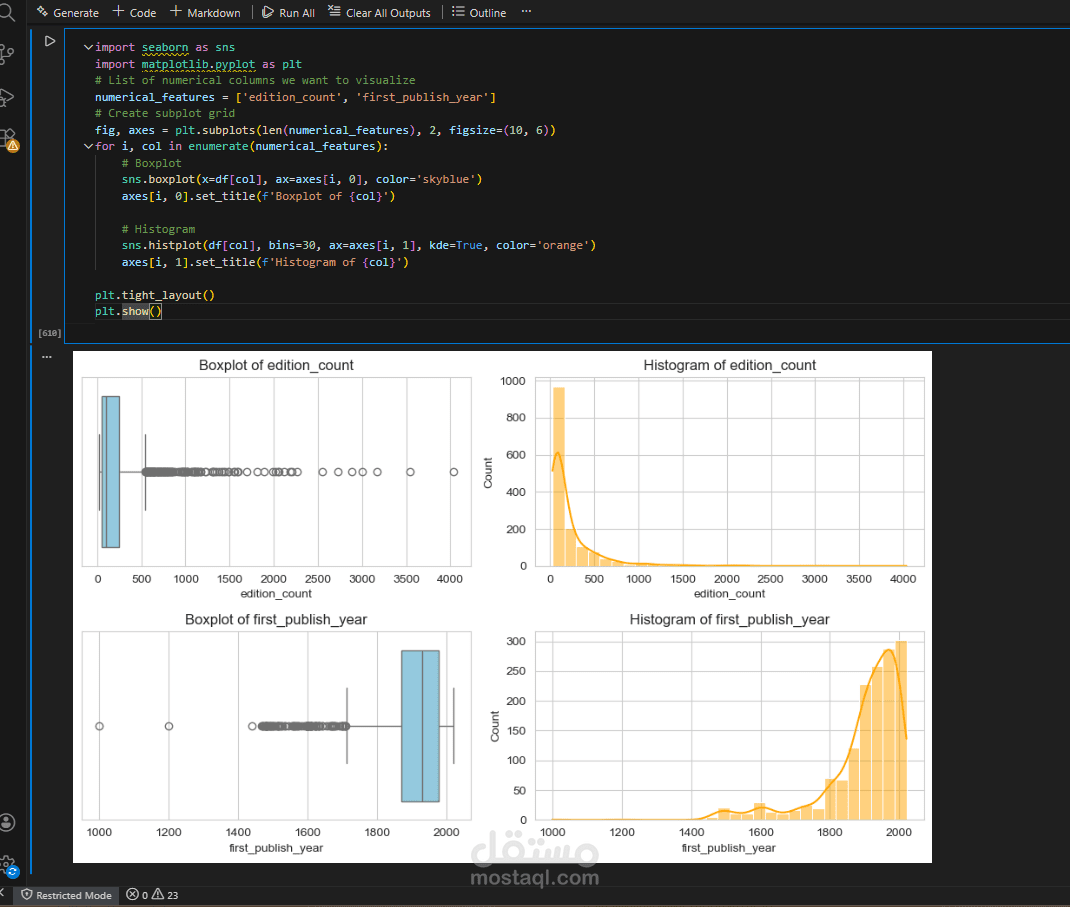Viewport: 1070px width, 907px height.
Task: Click the Generate toolbar button
Action: (68, 12)
